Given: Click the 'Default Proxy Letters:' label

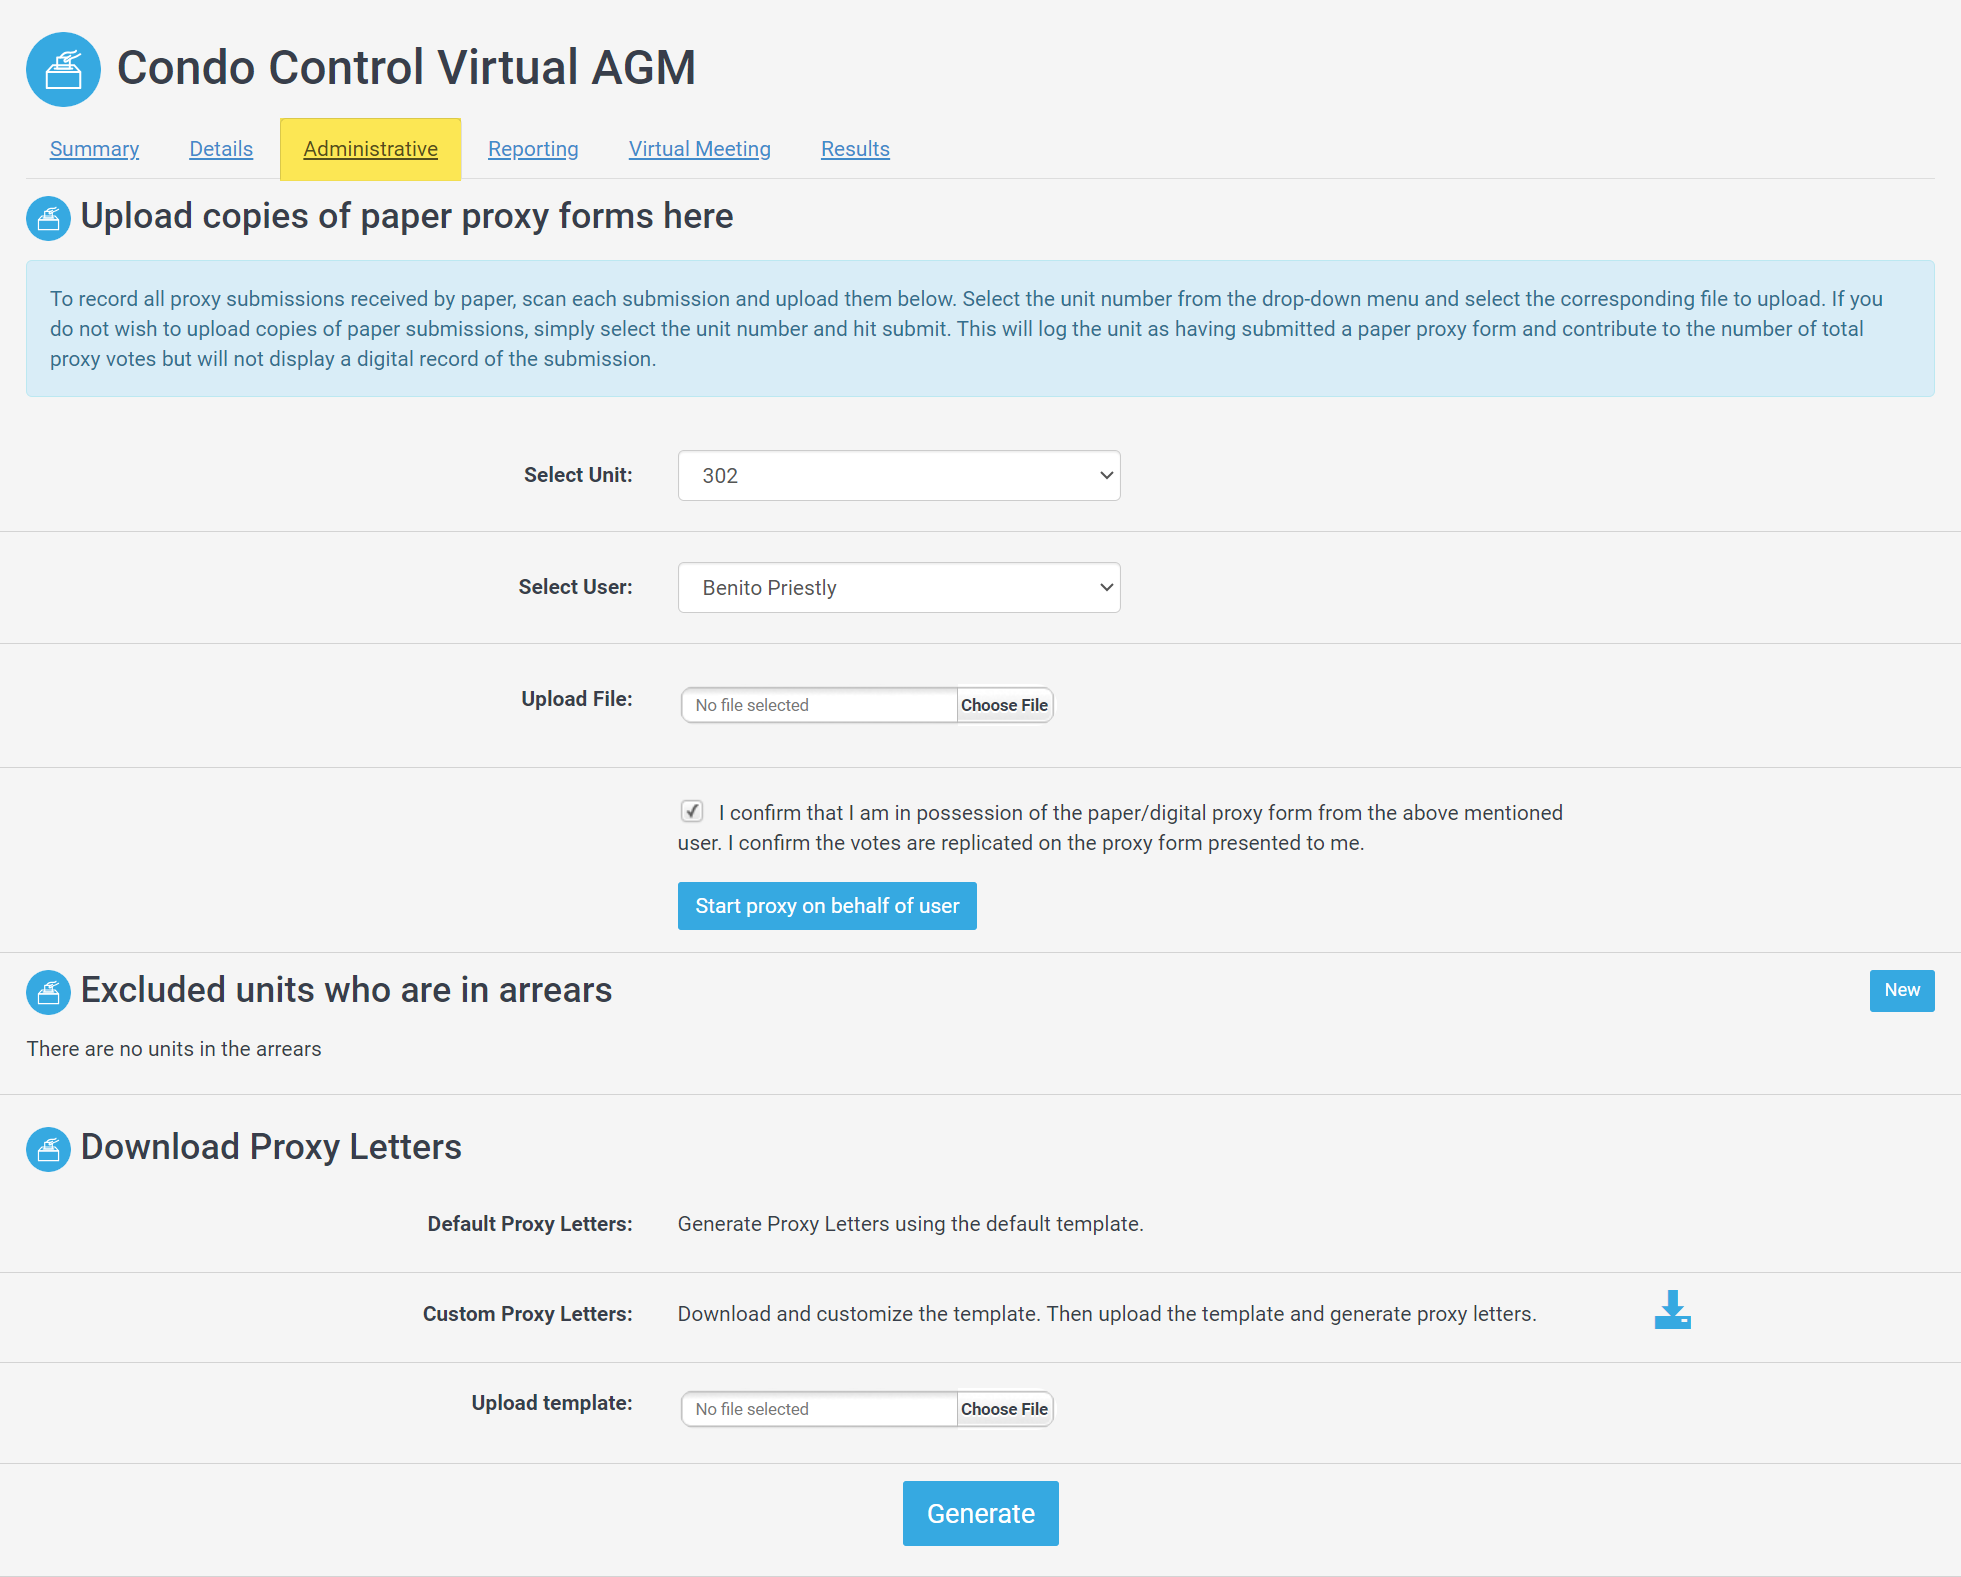Looking at the screenshot, I should pyautogui.click(x=530, y=1224).
